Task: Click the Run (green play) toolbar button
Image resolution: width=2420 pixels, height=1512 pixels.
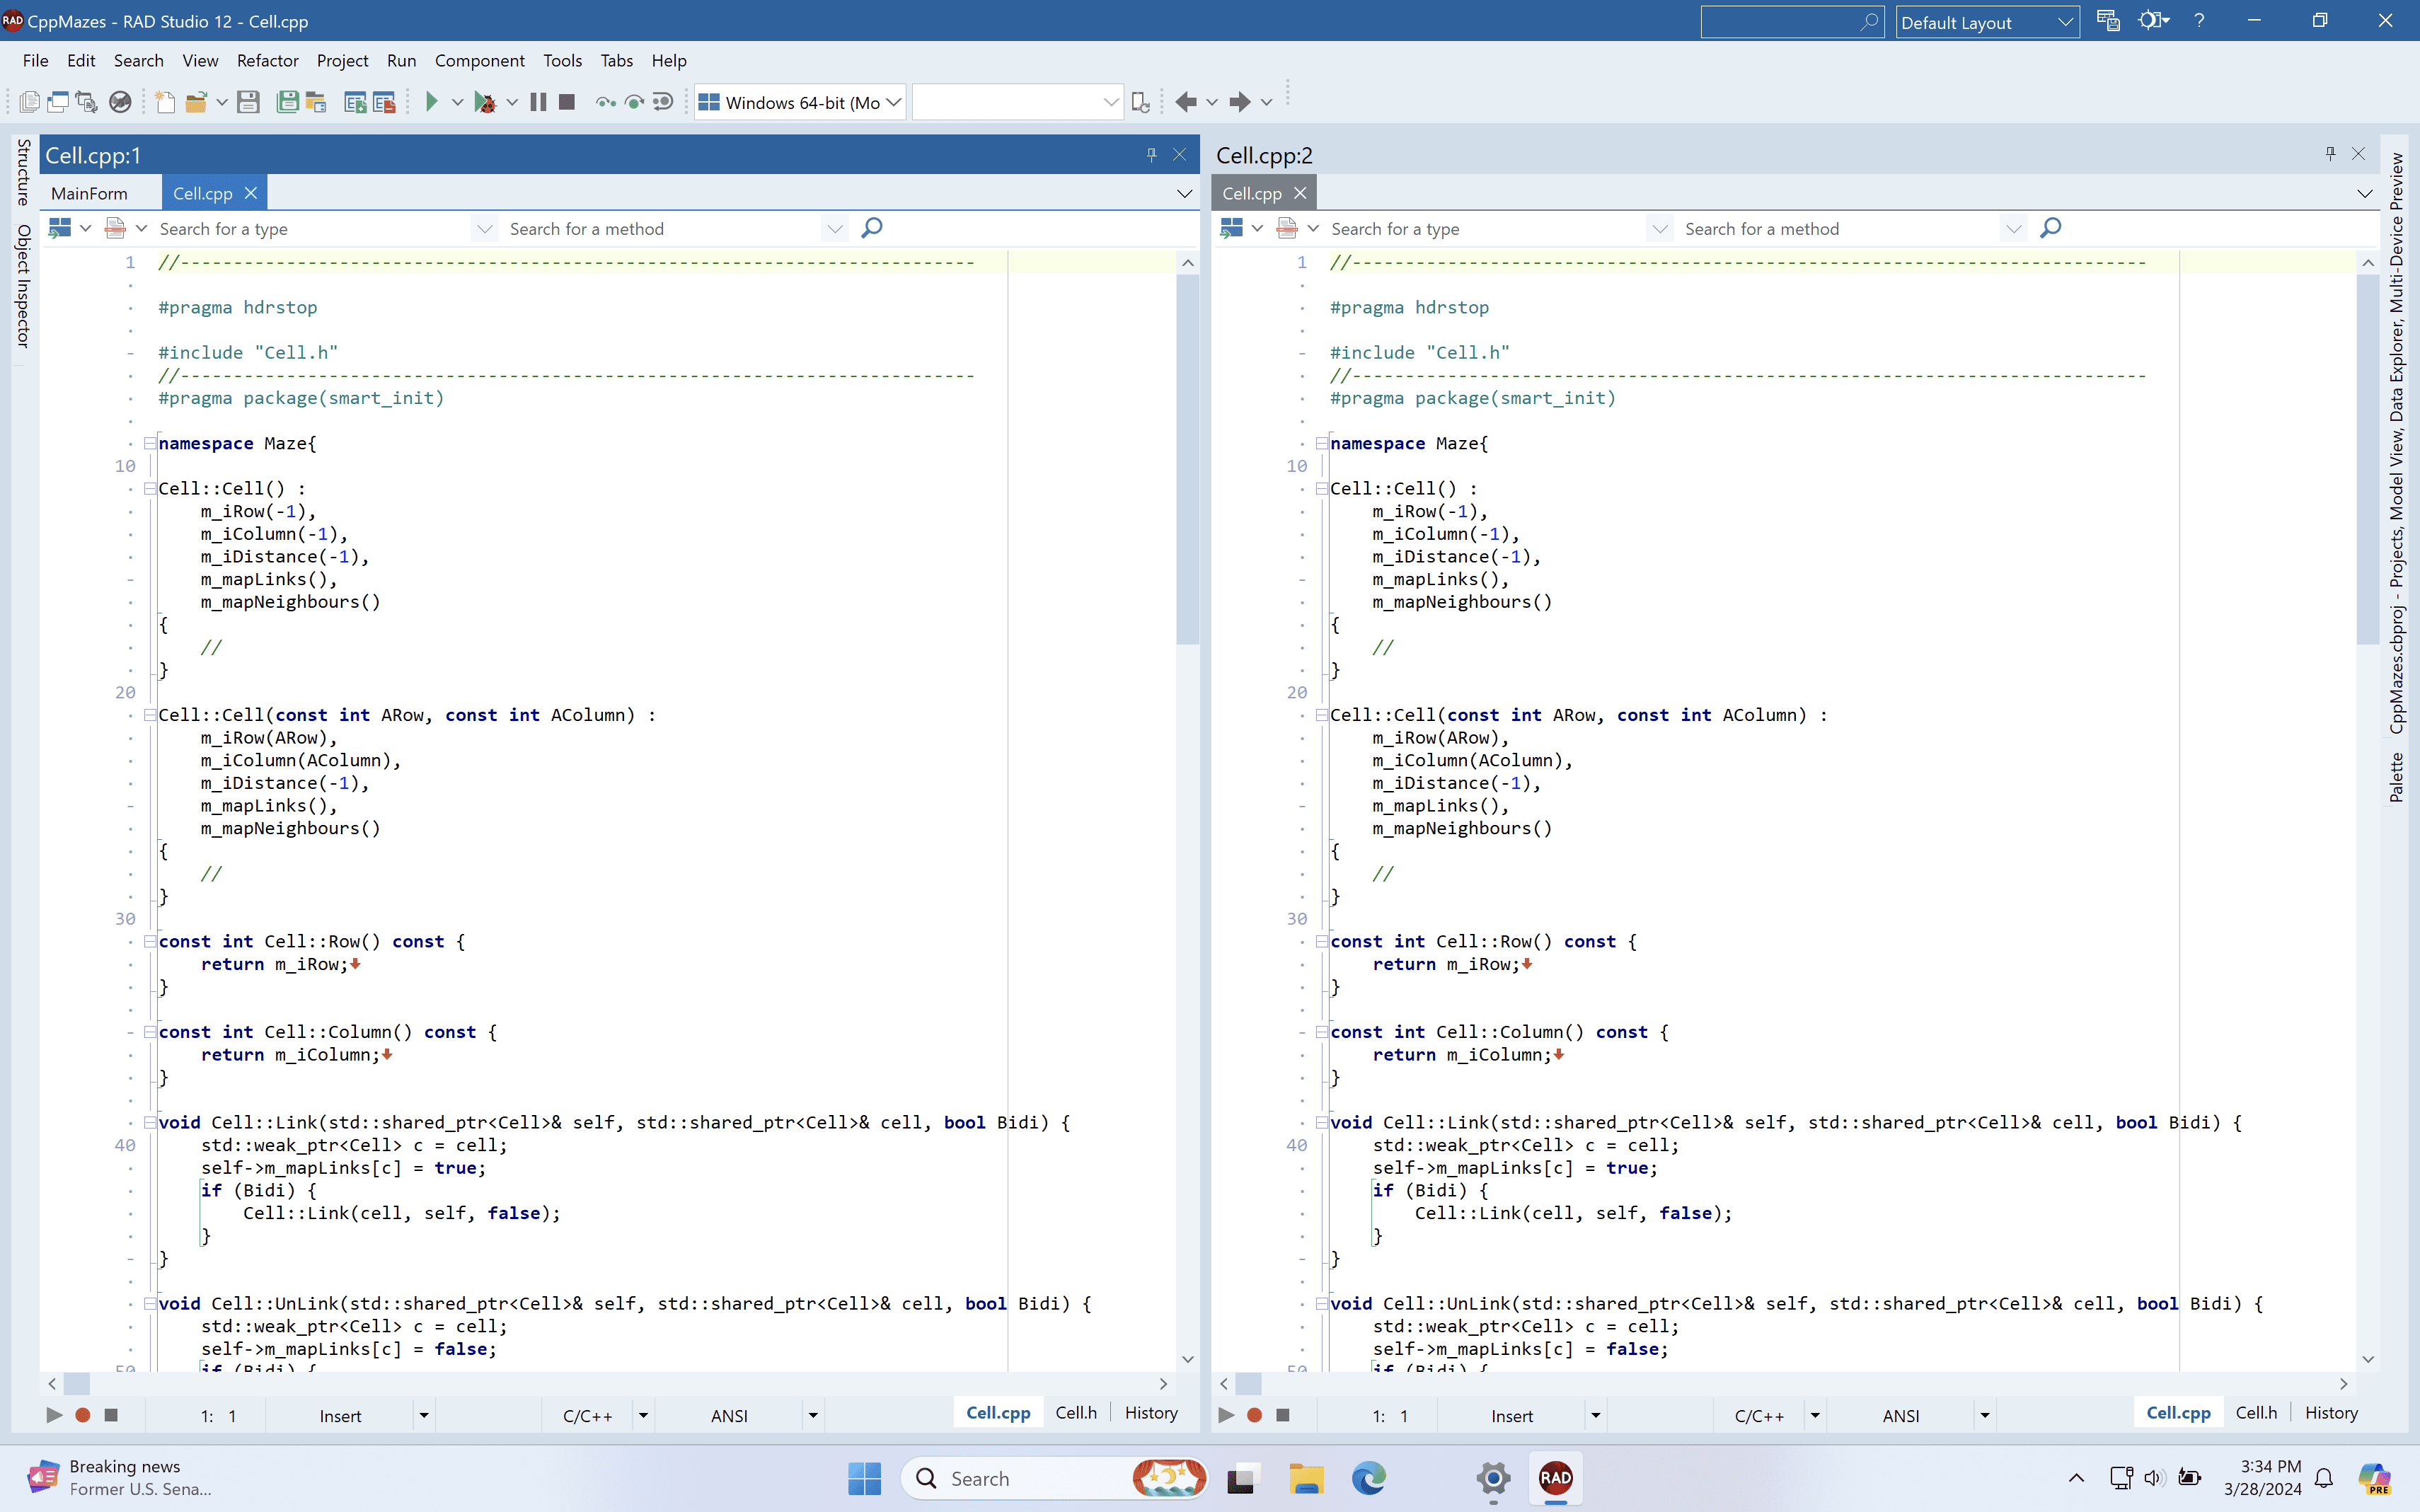Action: click(x=432, y=102)
